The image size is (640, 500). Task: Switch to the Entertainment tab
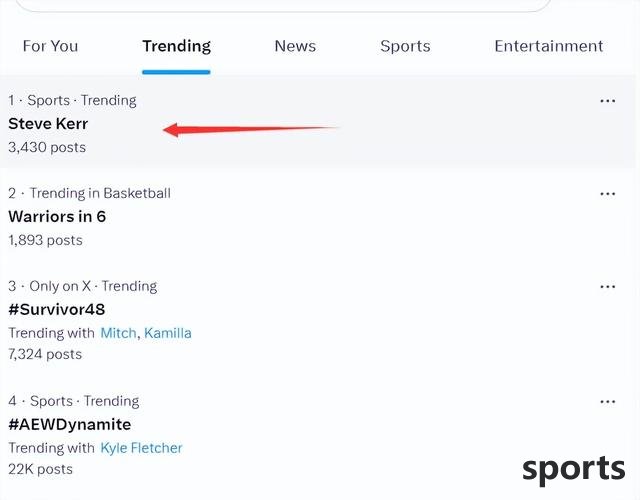pyautogui.click(x=548, y=46)
